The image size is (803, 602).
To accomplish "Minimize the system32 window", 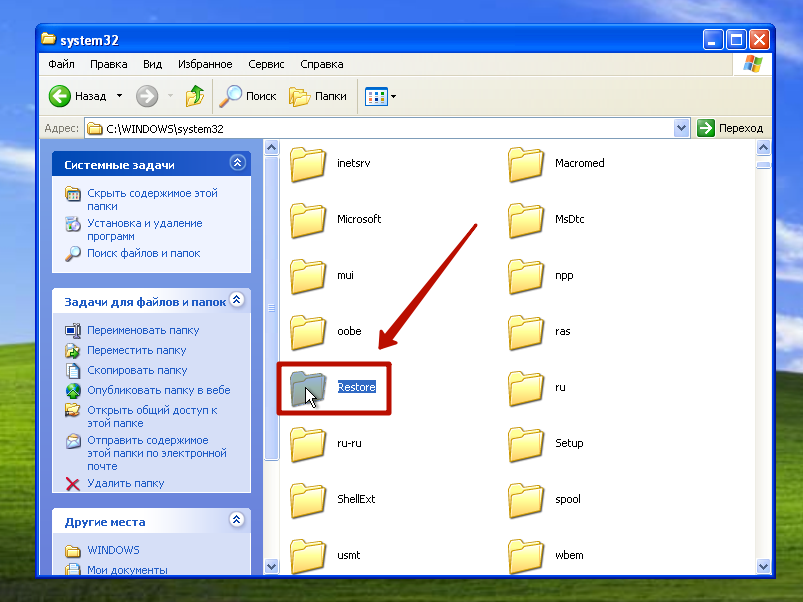I will 713,39.
